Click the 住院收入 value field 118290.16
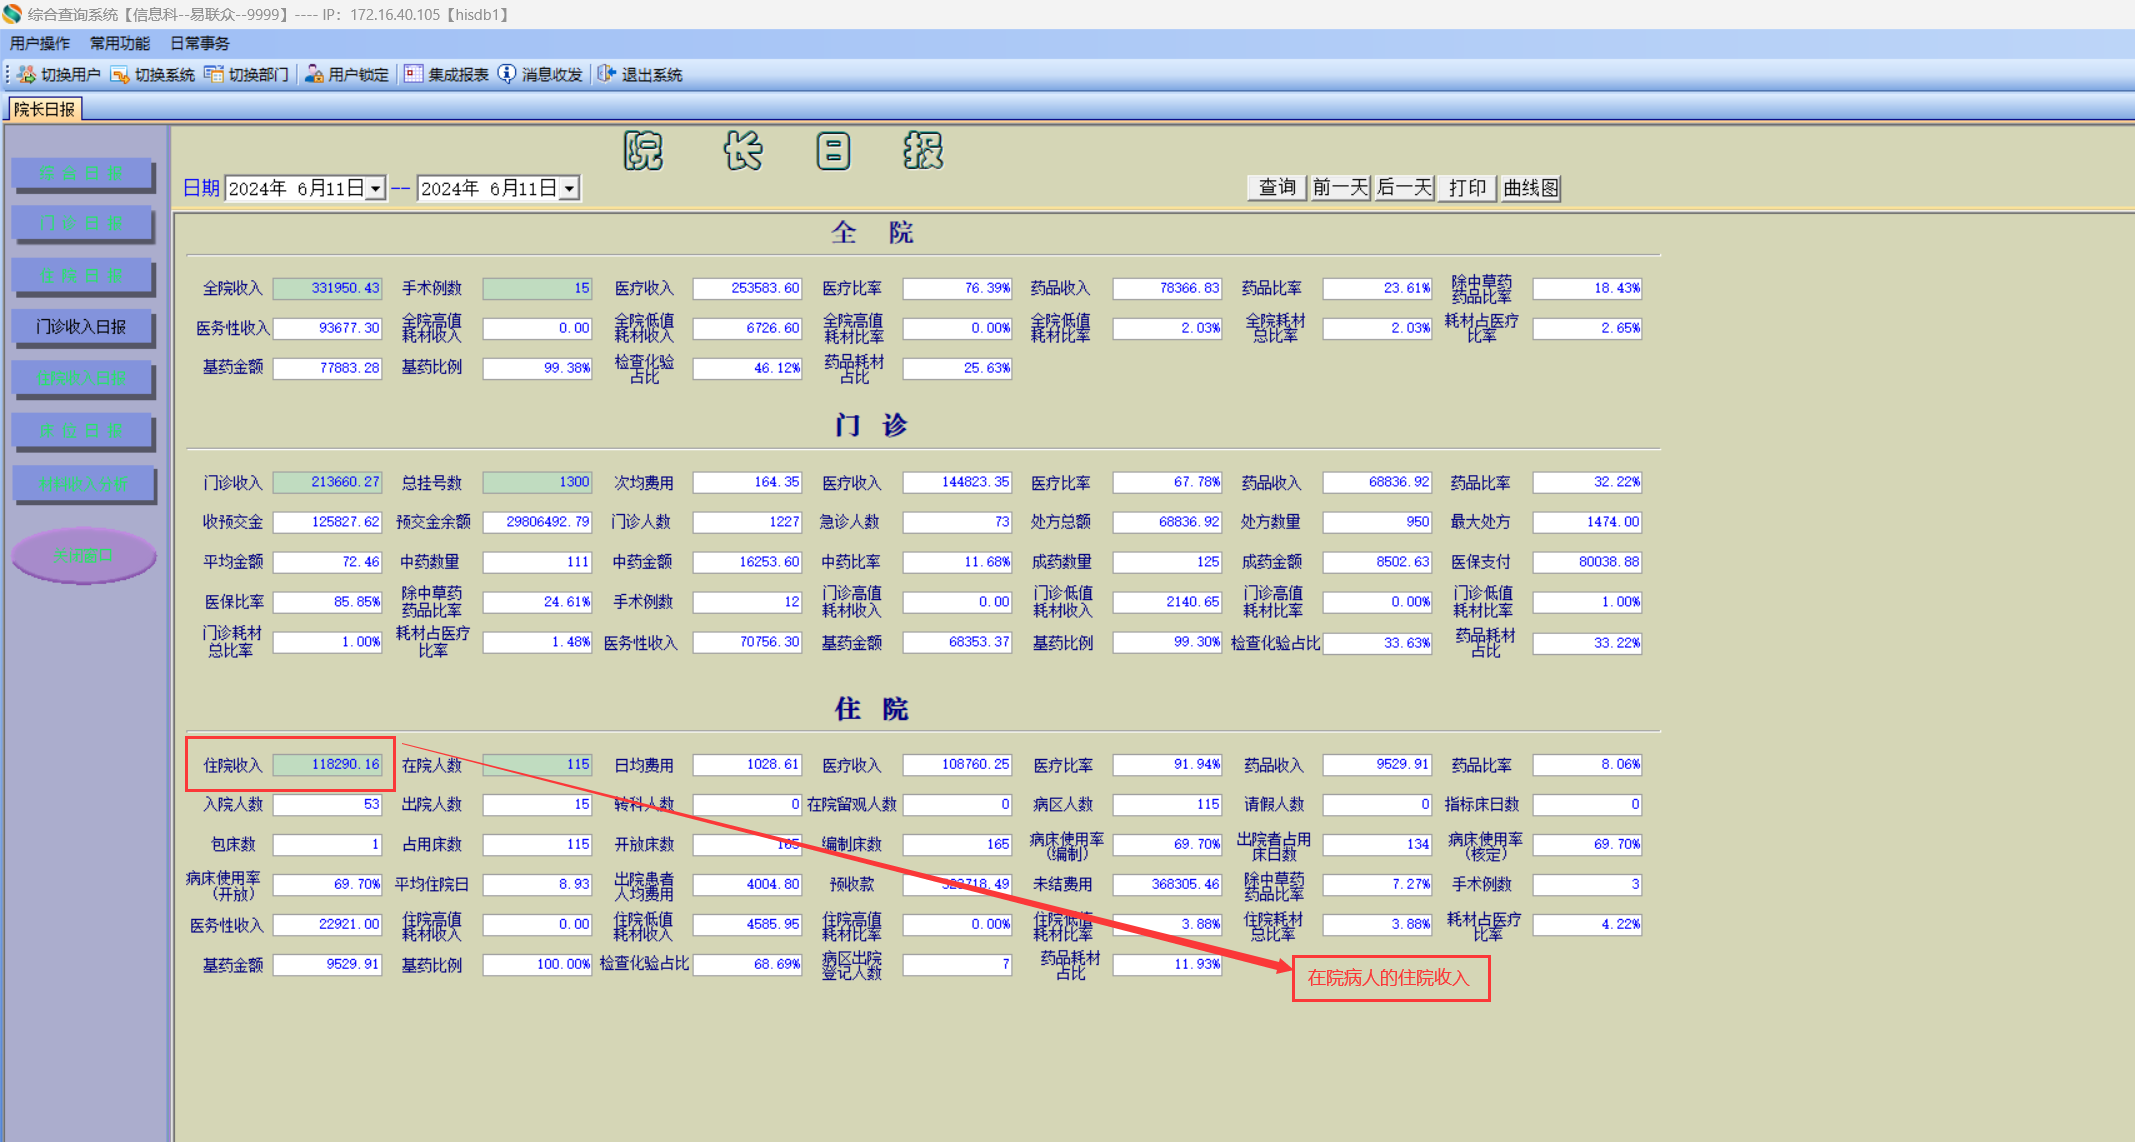Image resolution: width=2135 pixels, height=1142 pixels. [328, 765]
